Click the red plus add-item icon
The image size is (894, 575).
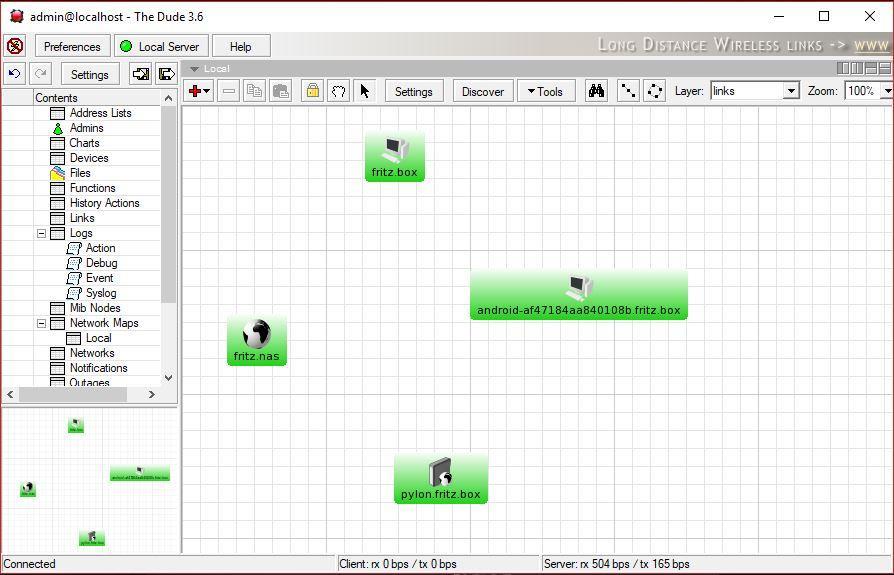point(198,91)
